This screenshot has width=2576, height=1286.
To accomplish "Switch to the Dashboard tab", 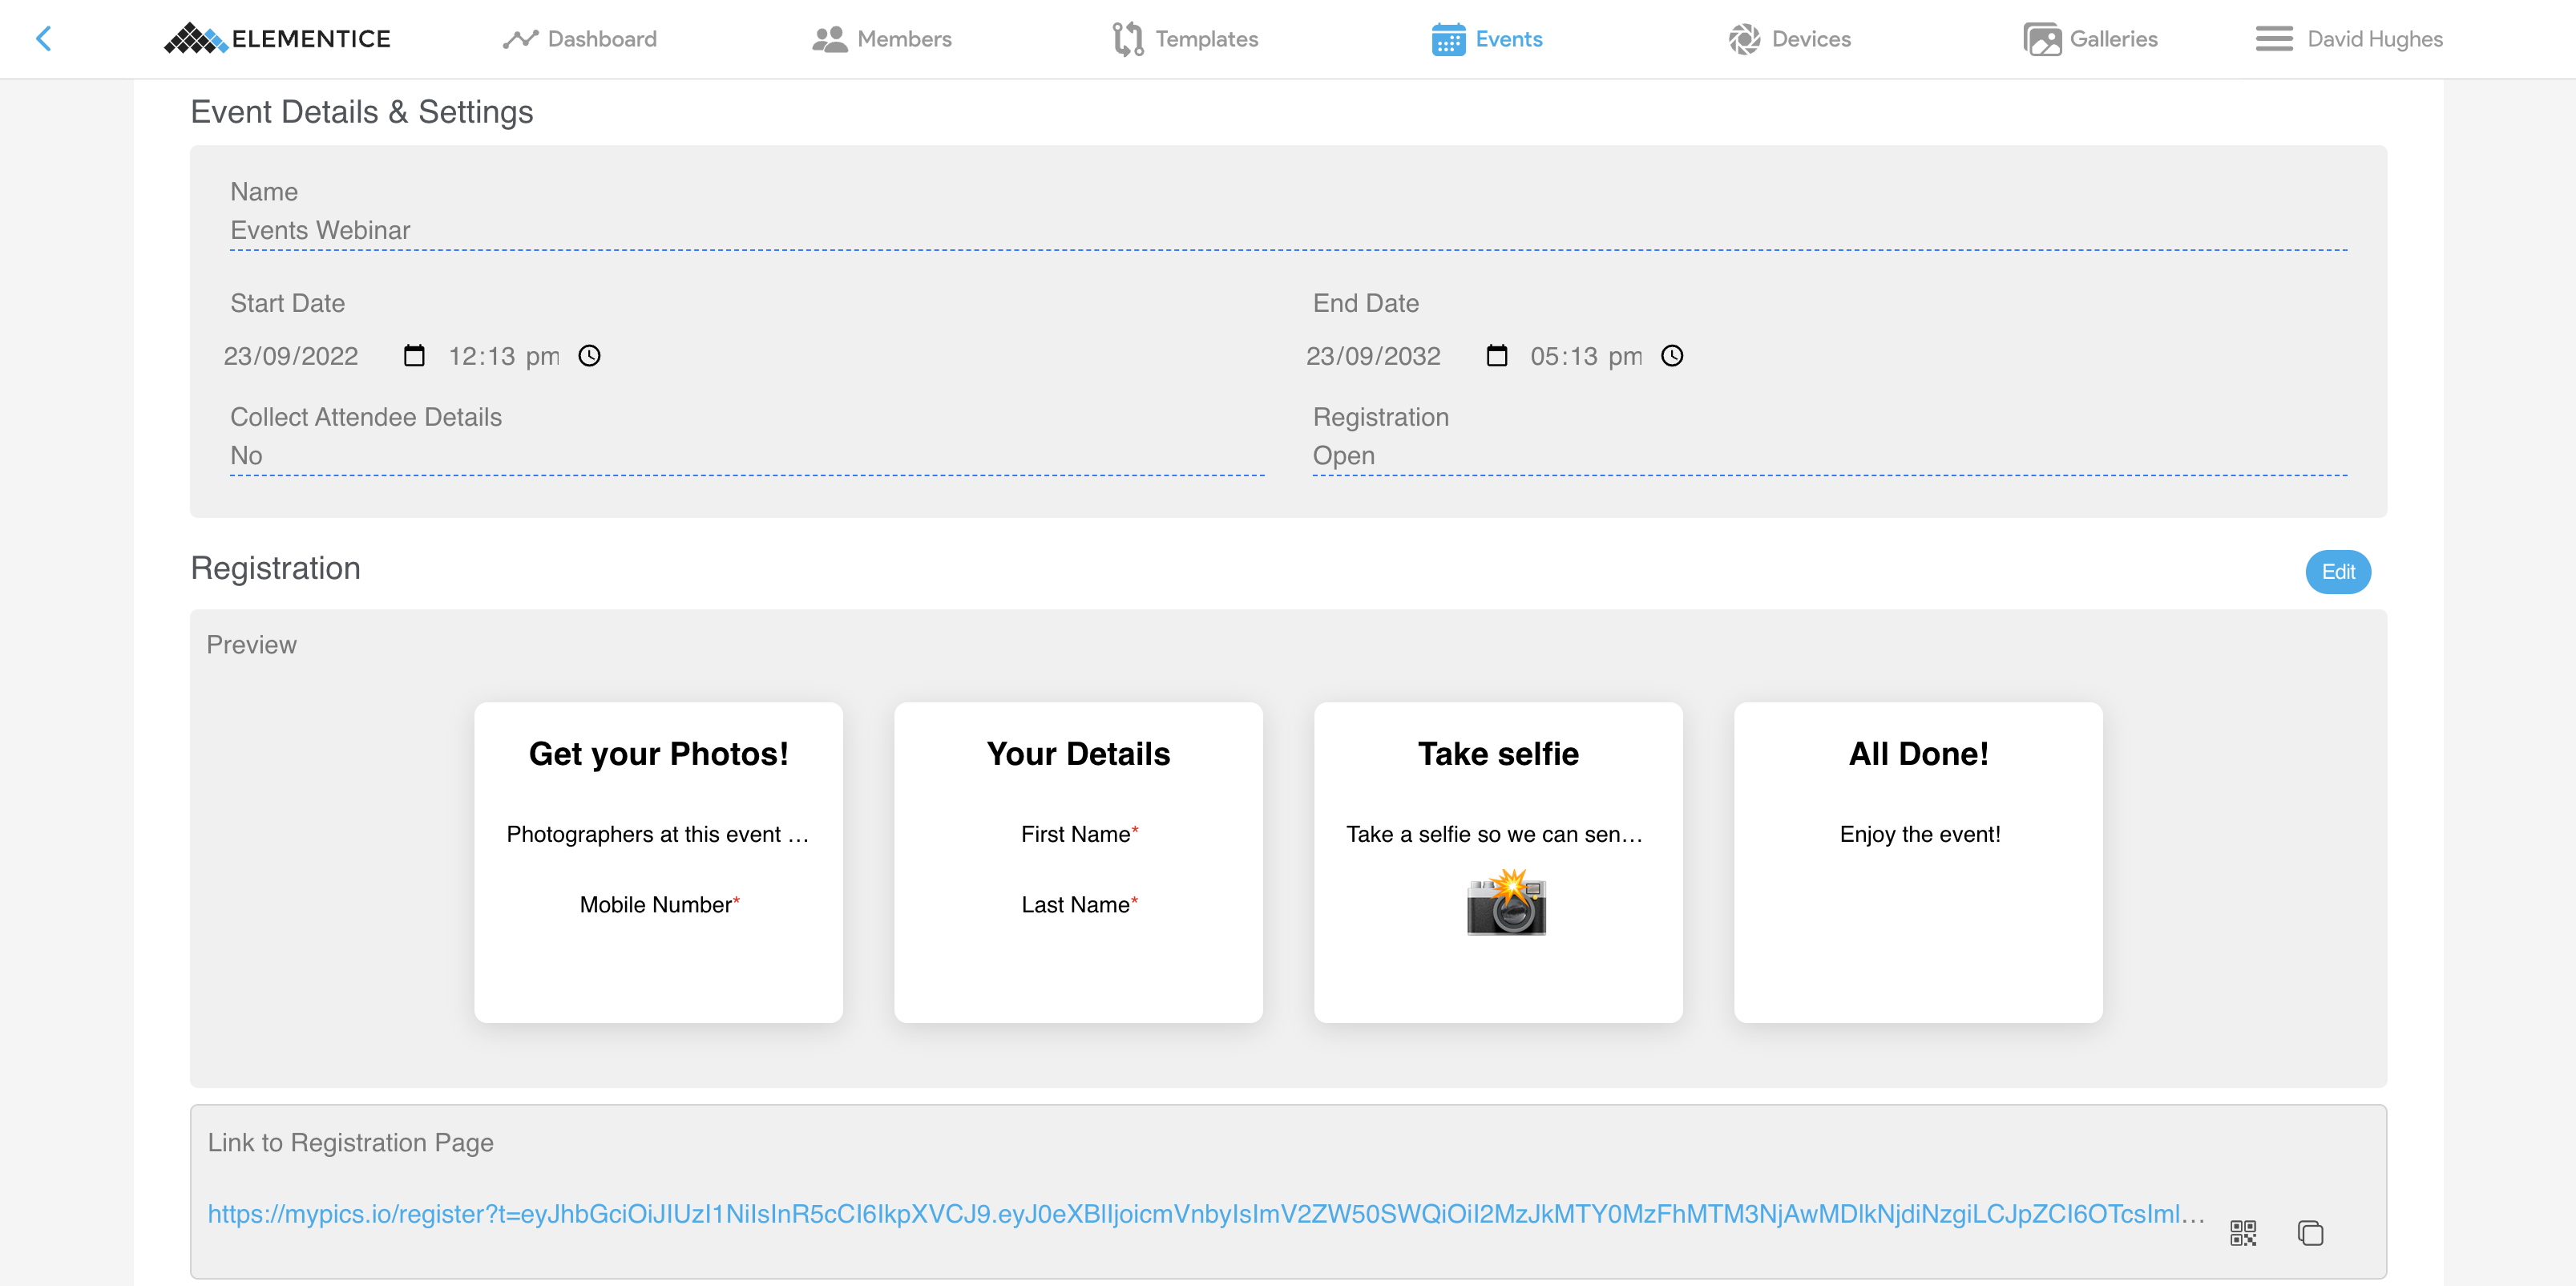I will [580, 39].
